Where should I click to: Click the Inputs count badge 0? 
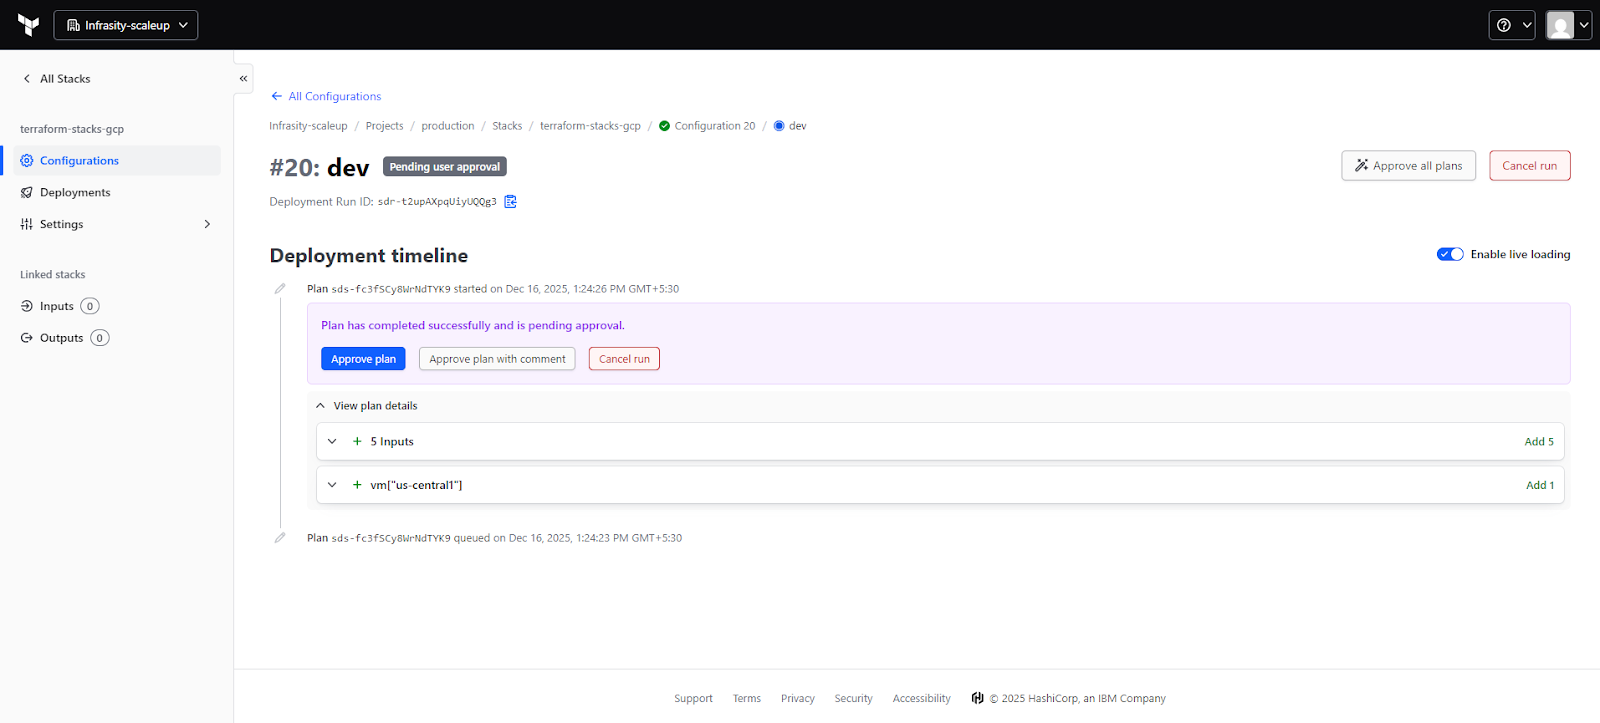pyautogui.click(x=90, y=306)
